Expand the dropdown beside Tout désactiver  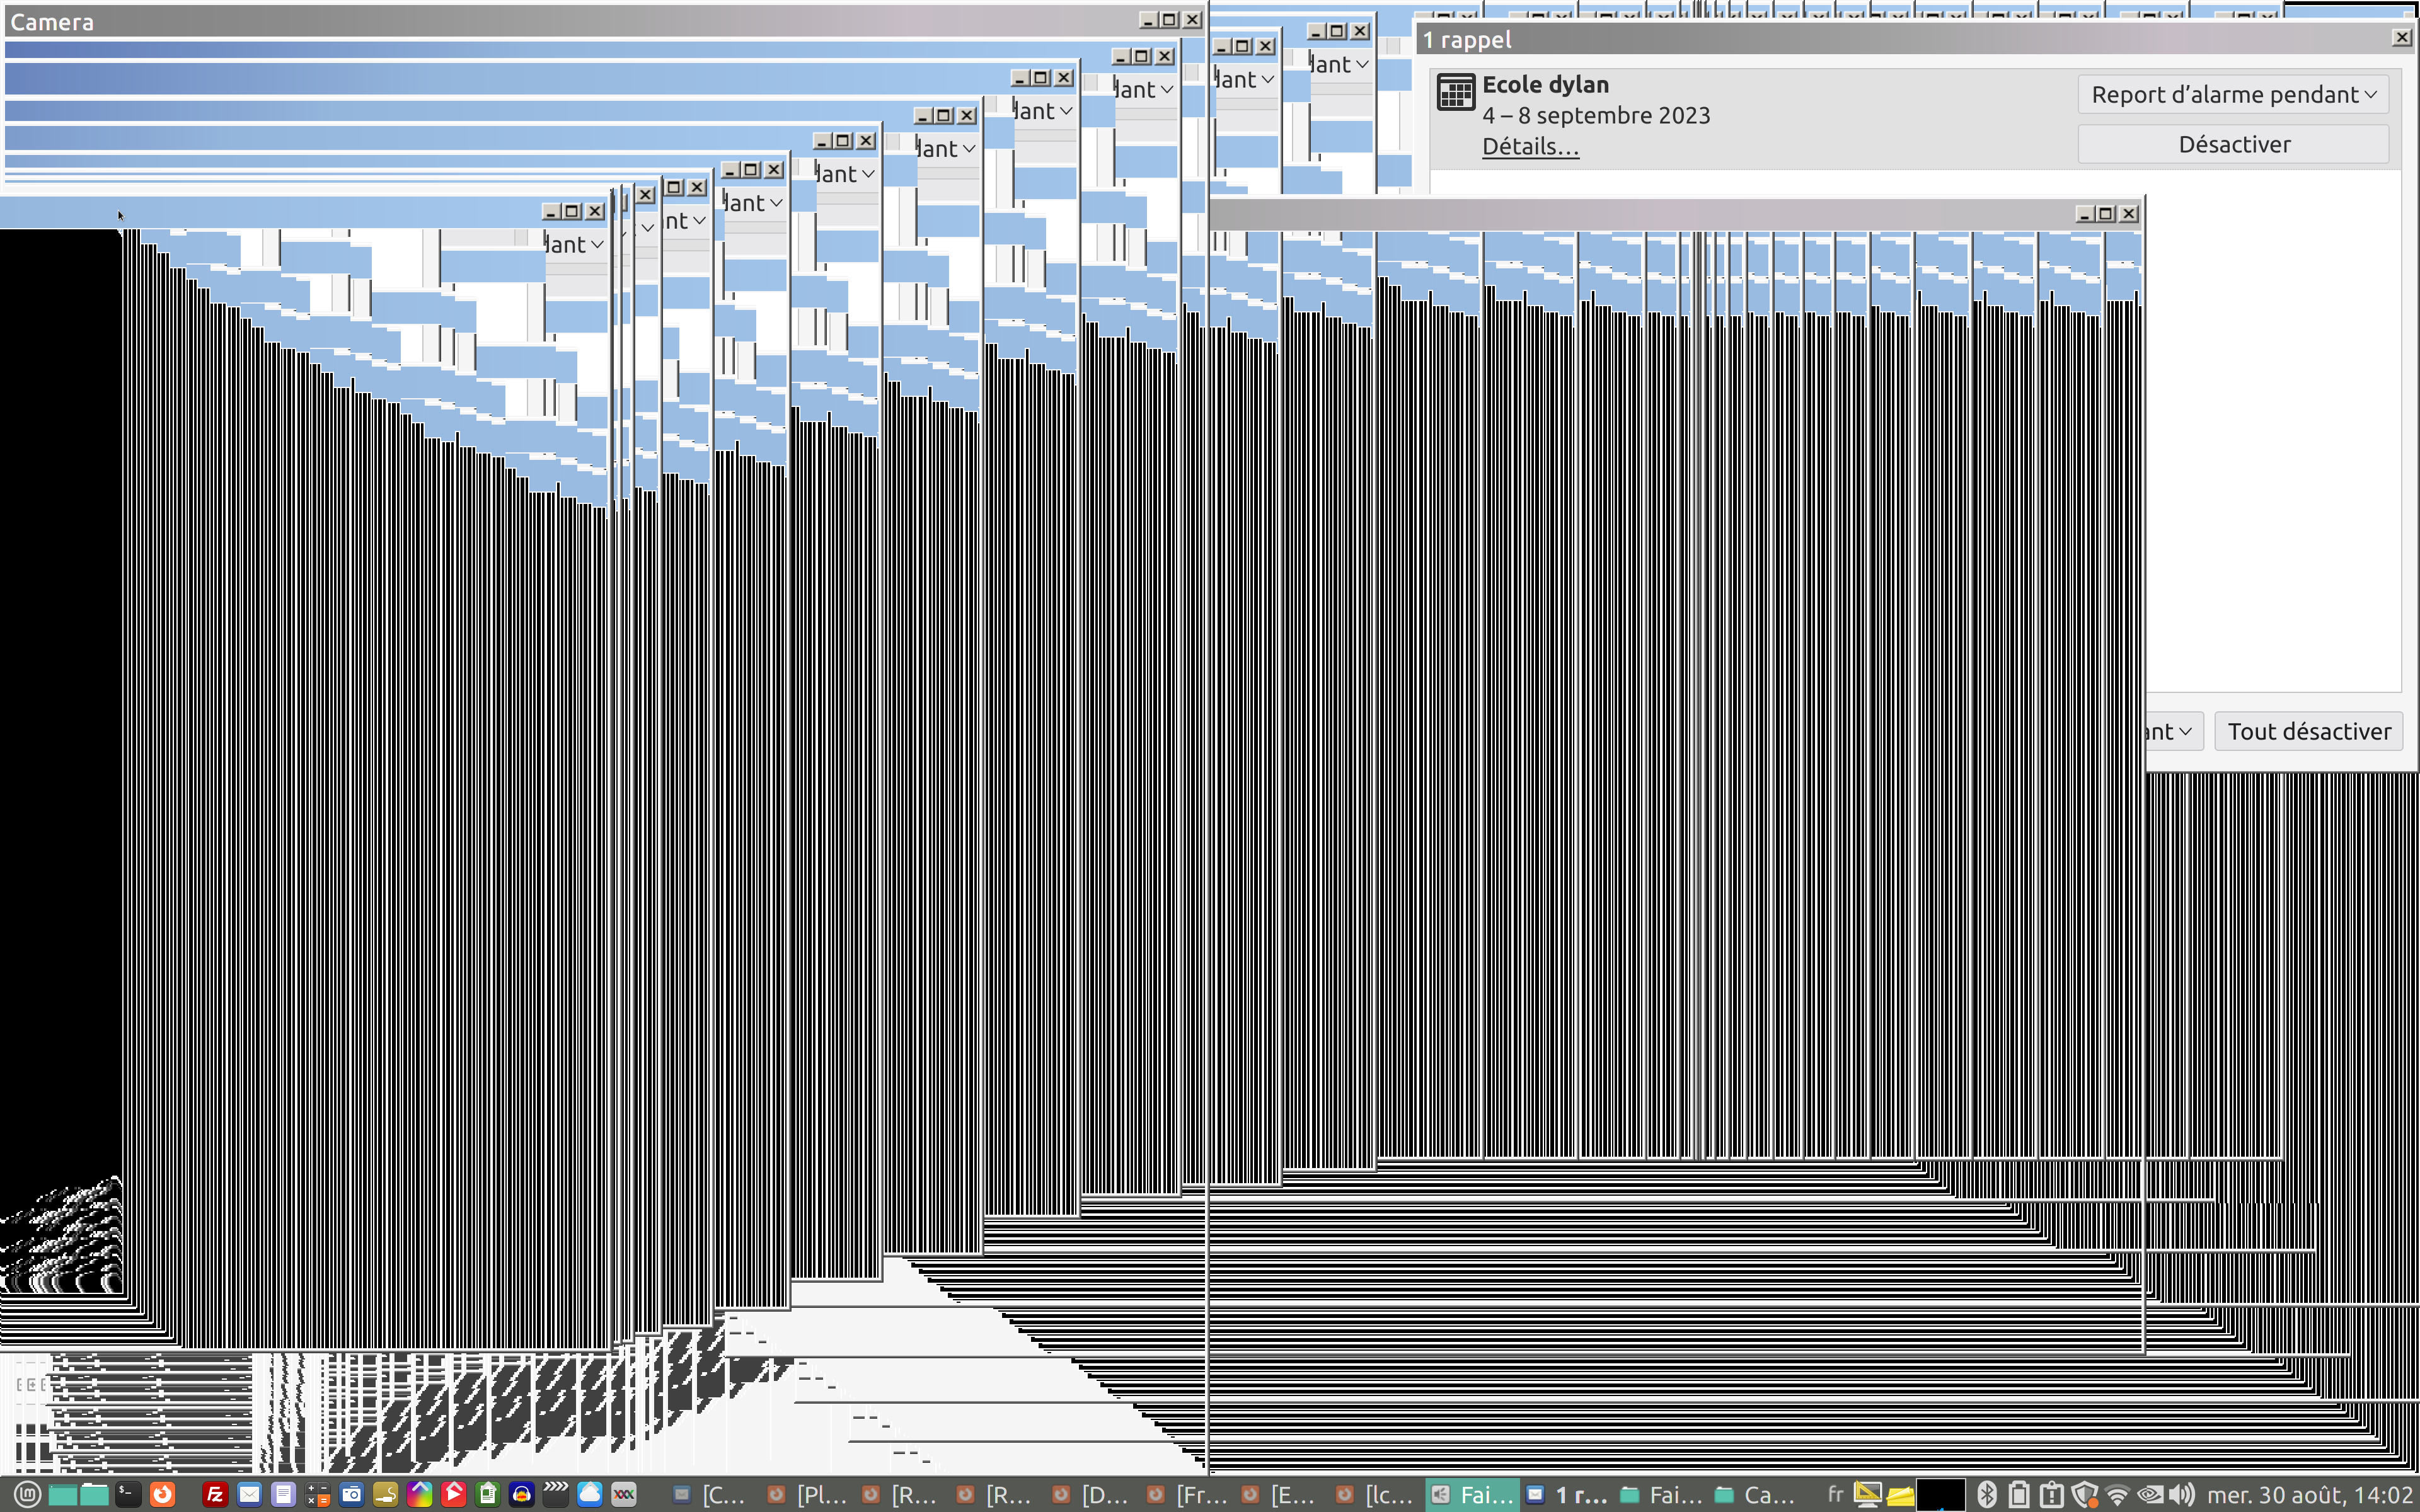tap(2174, 731)
